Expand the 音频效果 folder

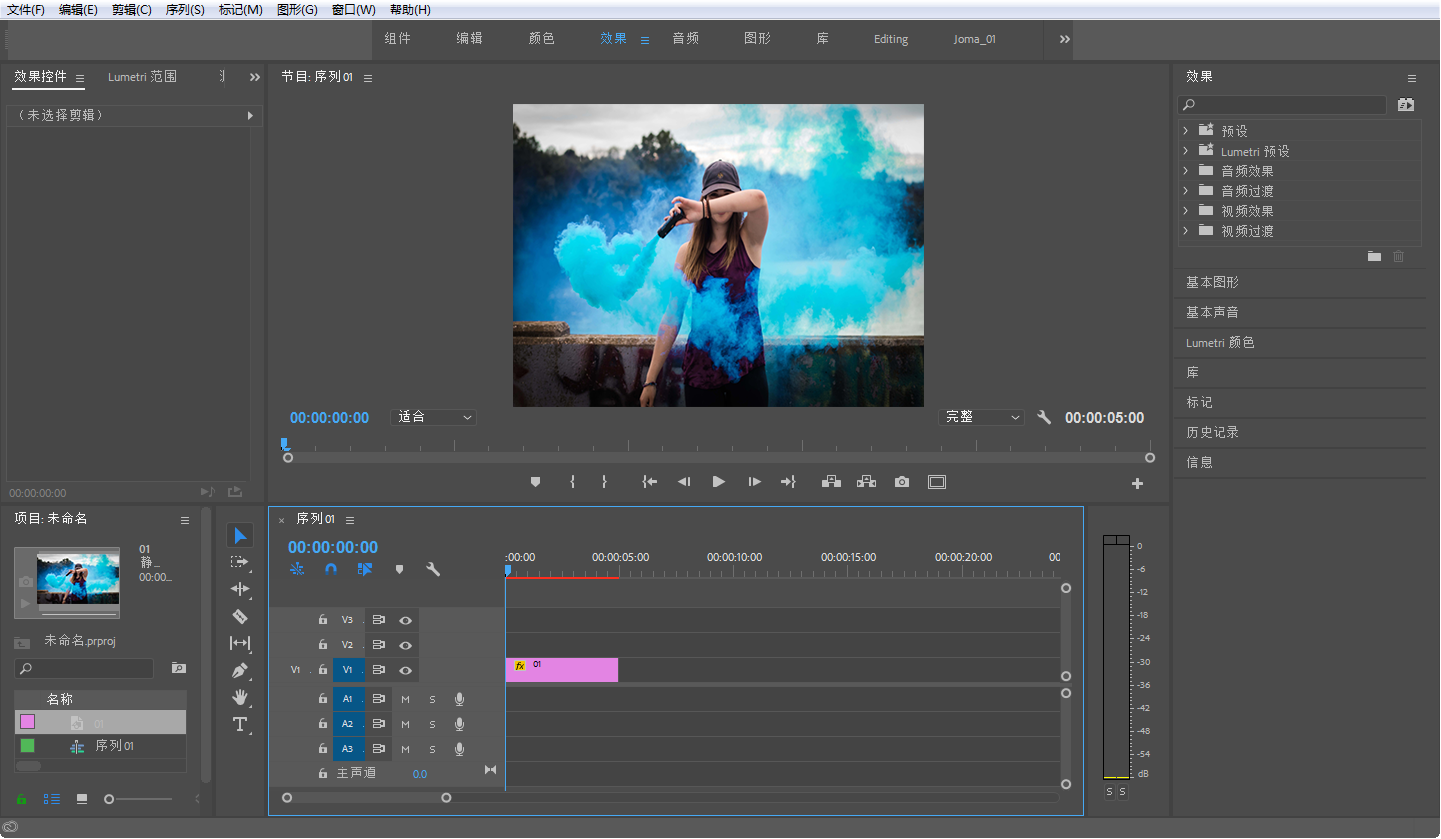pyautogui.click(x=1186, y=171)
